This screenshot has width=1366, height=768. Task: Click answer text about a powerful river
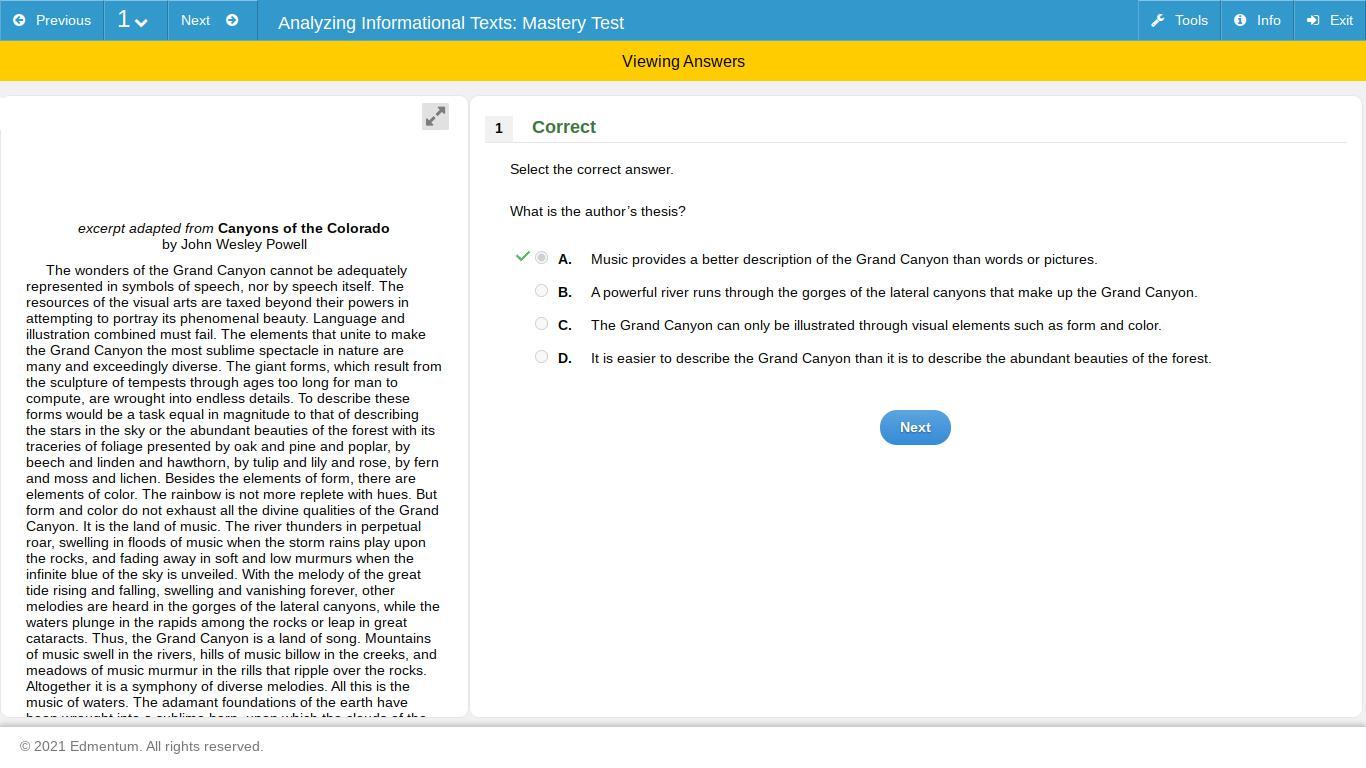(x=894, y=293)
